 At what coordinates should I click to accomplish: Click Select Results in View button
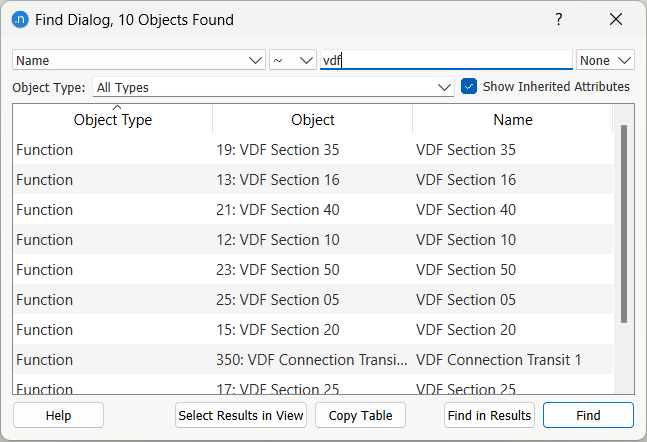click(x=241, y=415)
